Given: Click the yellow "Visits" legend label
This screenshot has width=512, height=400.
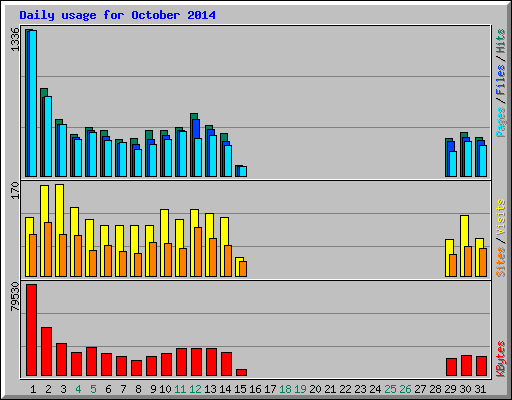Looking at the screenshot, I should click(501, 217).
